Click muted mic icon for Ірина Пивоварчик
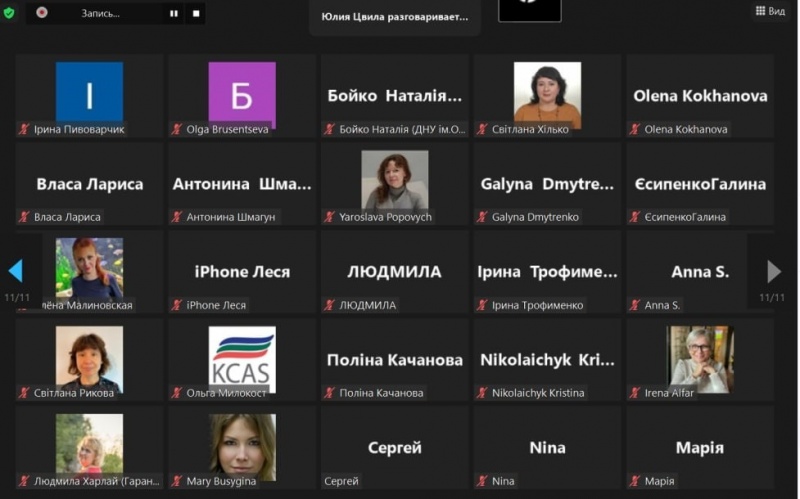 click(x=23, y=129)
